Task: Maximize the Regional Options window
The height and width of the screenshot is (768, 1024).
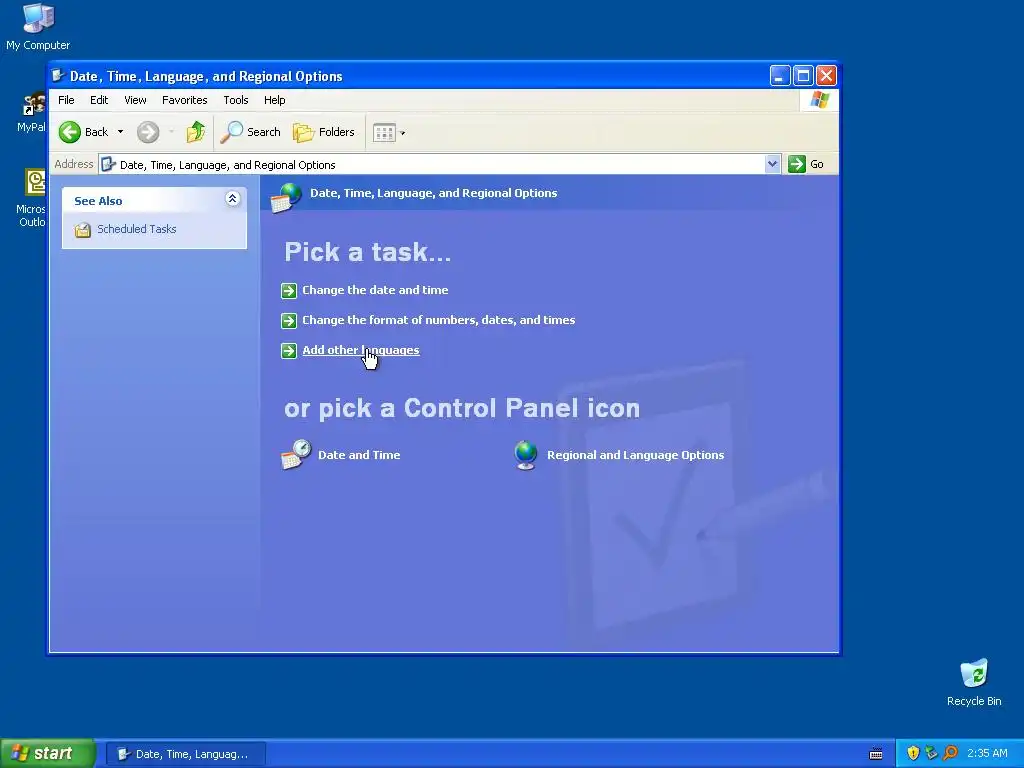Action: (803, 76)
